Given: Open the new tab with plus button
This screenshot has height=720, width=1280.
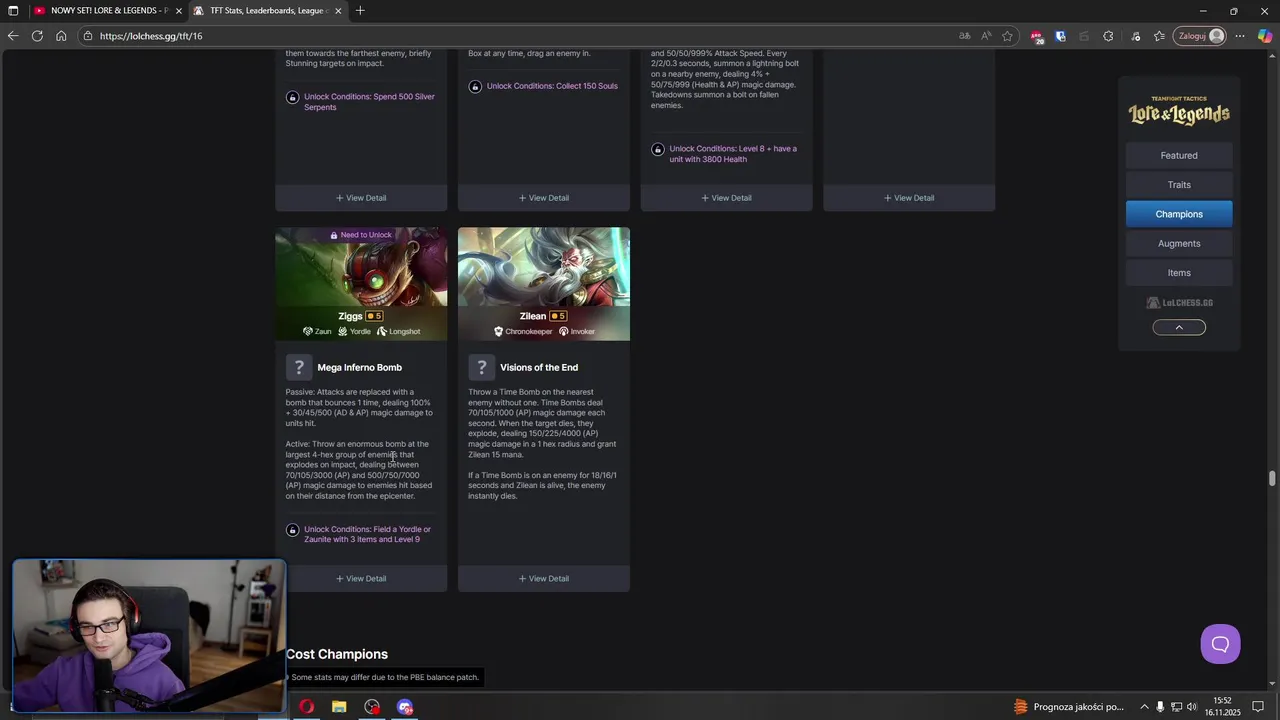Looking at the screenshot, I should pyautogui.click(x=360, y=11).
